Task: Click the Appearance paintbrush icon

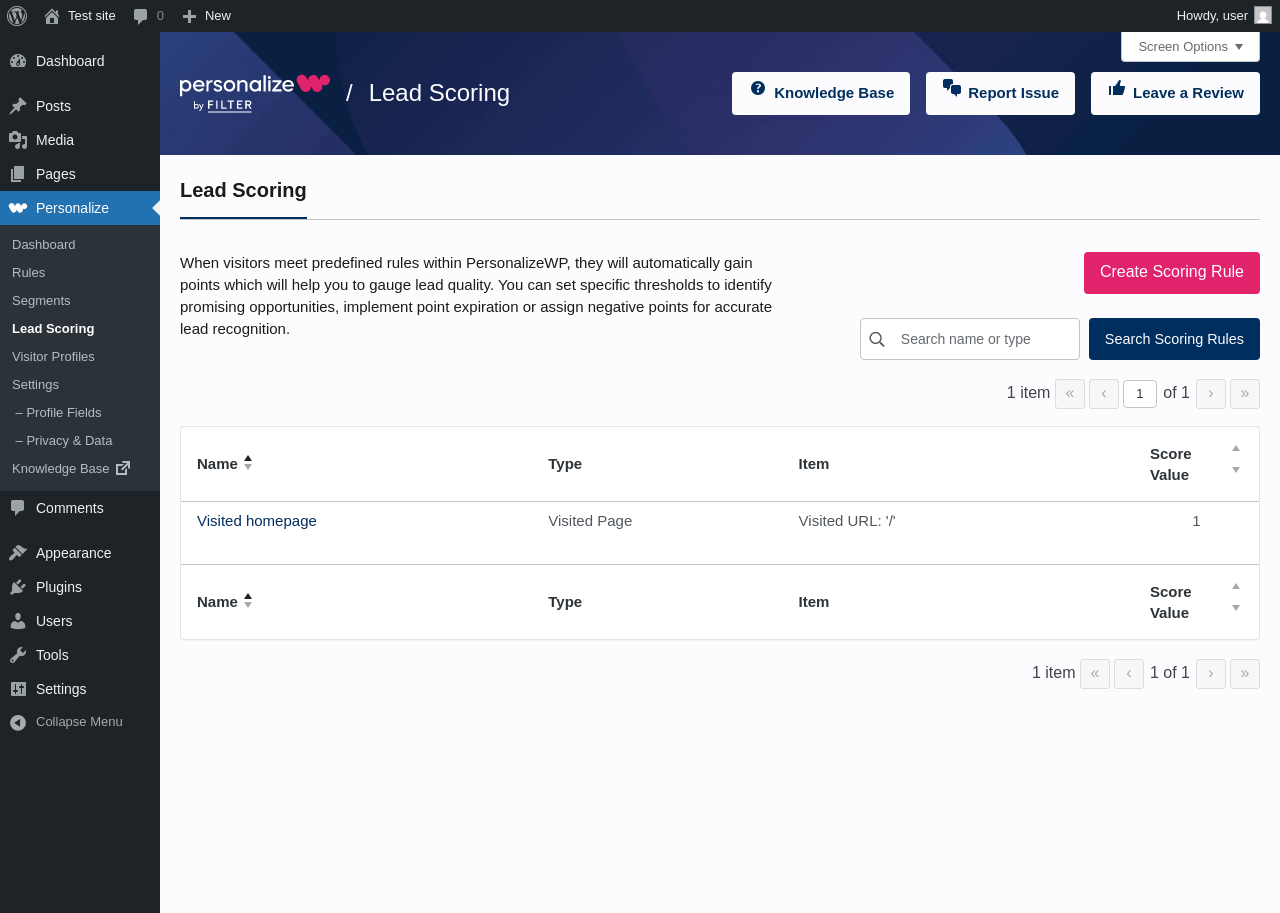Action: [x=18, y=553]
